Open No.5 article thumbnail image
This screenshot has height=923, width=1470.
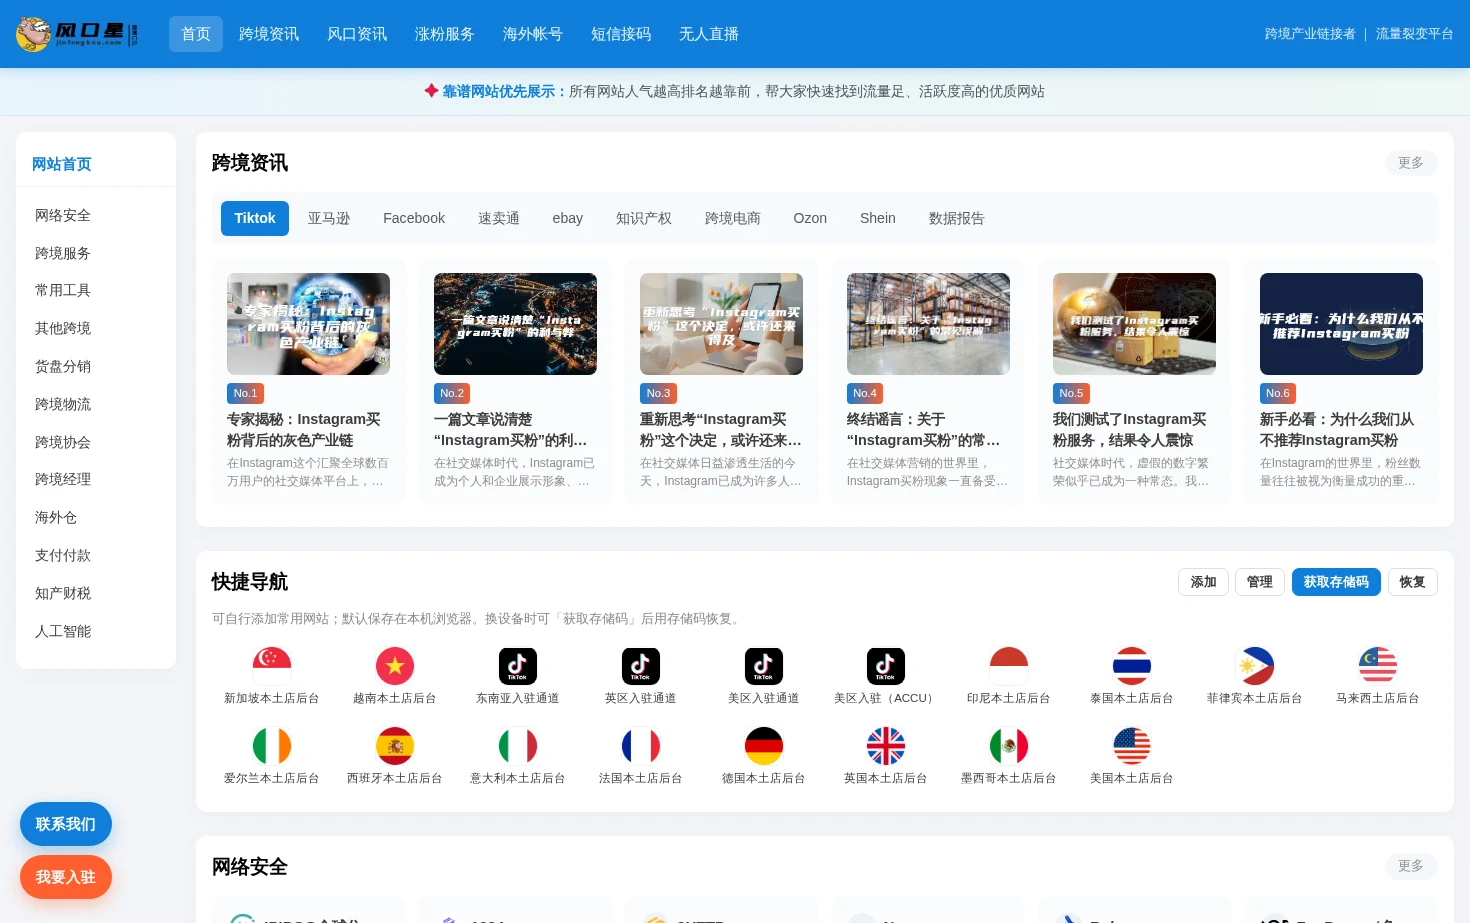(1134, 324)
